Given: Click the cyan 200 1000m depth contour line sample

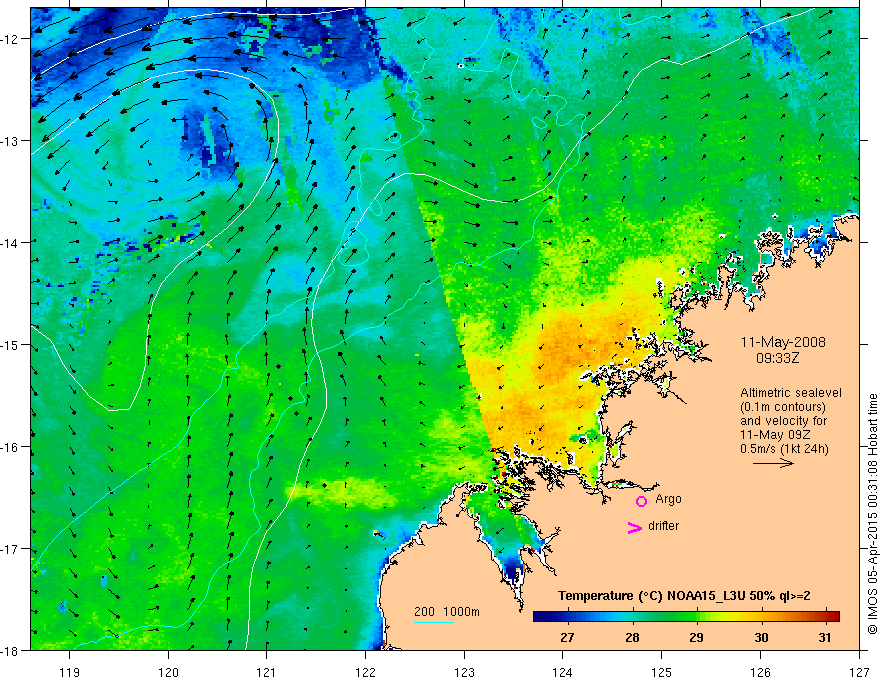Looking at the screenshot, I should [x=434, y=622].
